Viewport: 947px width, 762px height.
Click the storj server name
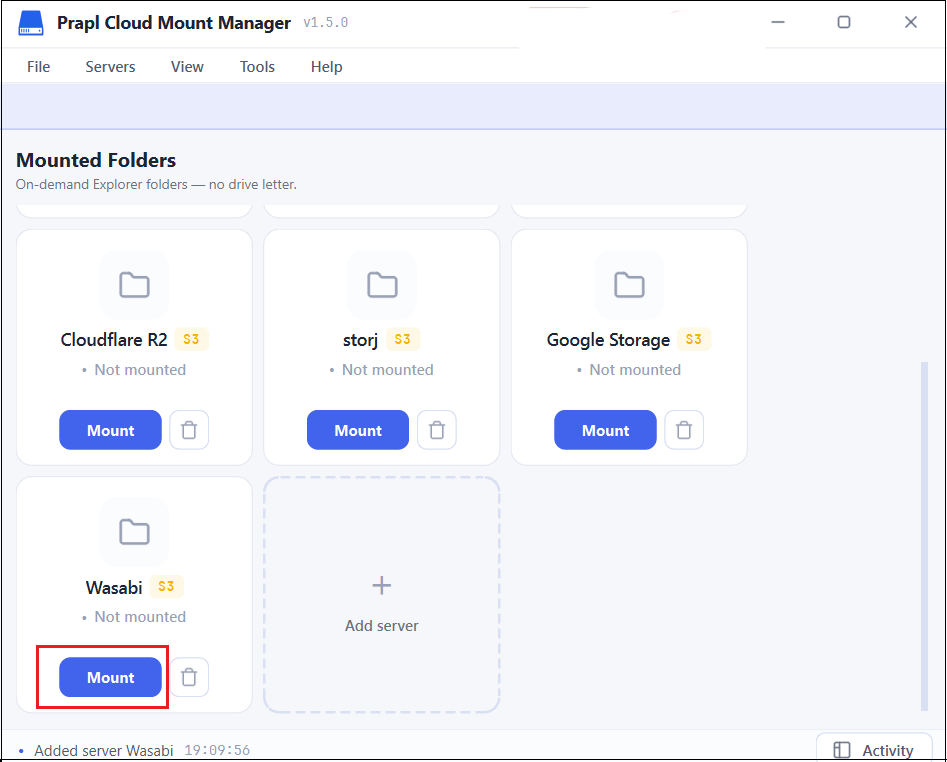pyautogui.click(x=361, y=341)
